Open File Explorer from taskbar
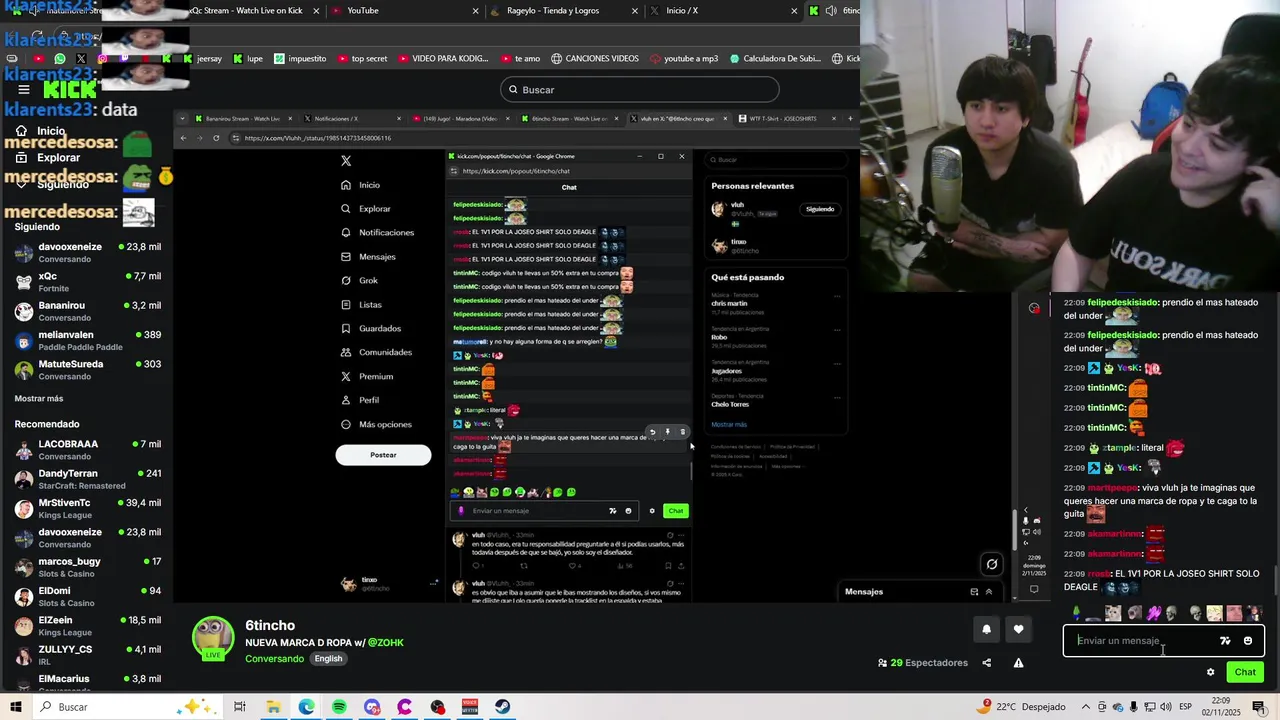1280x720 pixels. coord(273,707)
